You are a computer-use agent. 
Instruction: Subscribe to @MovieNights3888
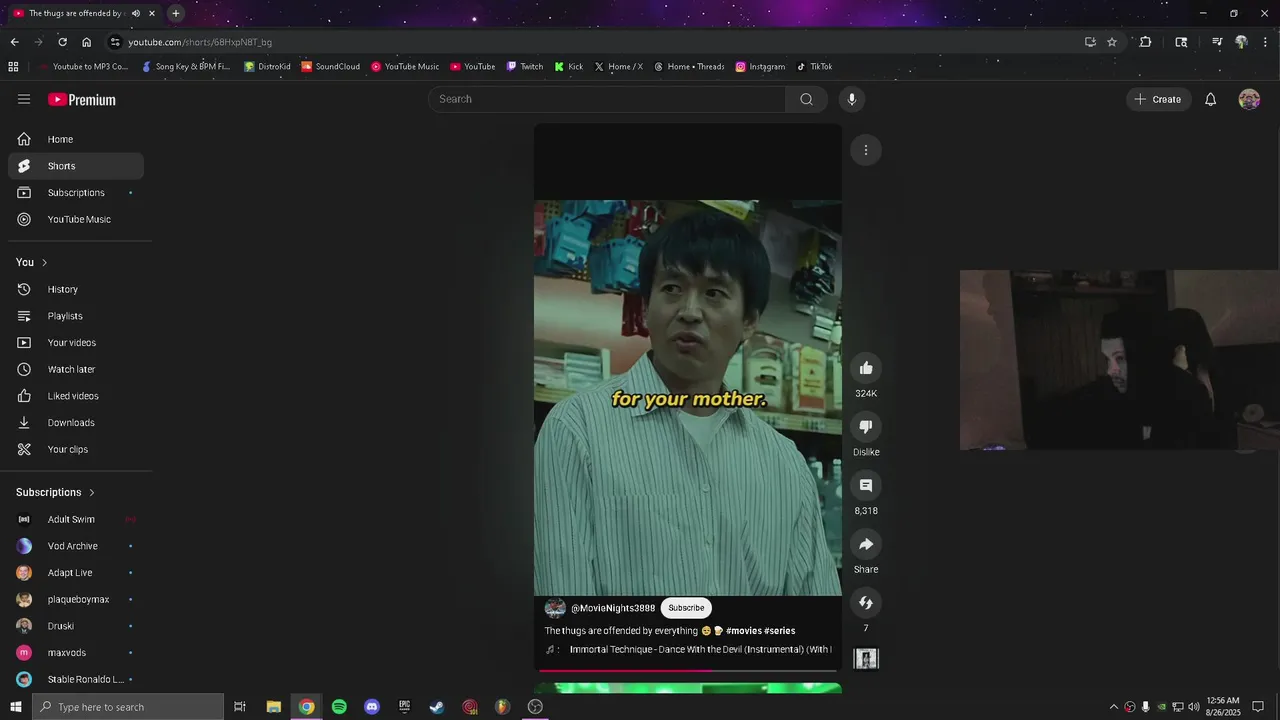[x=686, y=608]
